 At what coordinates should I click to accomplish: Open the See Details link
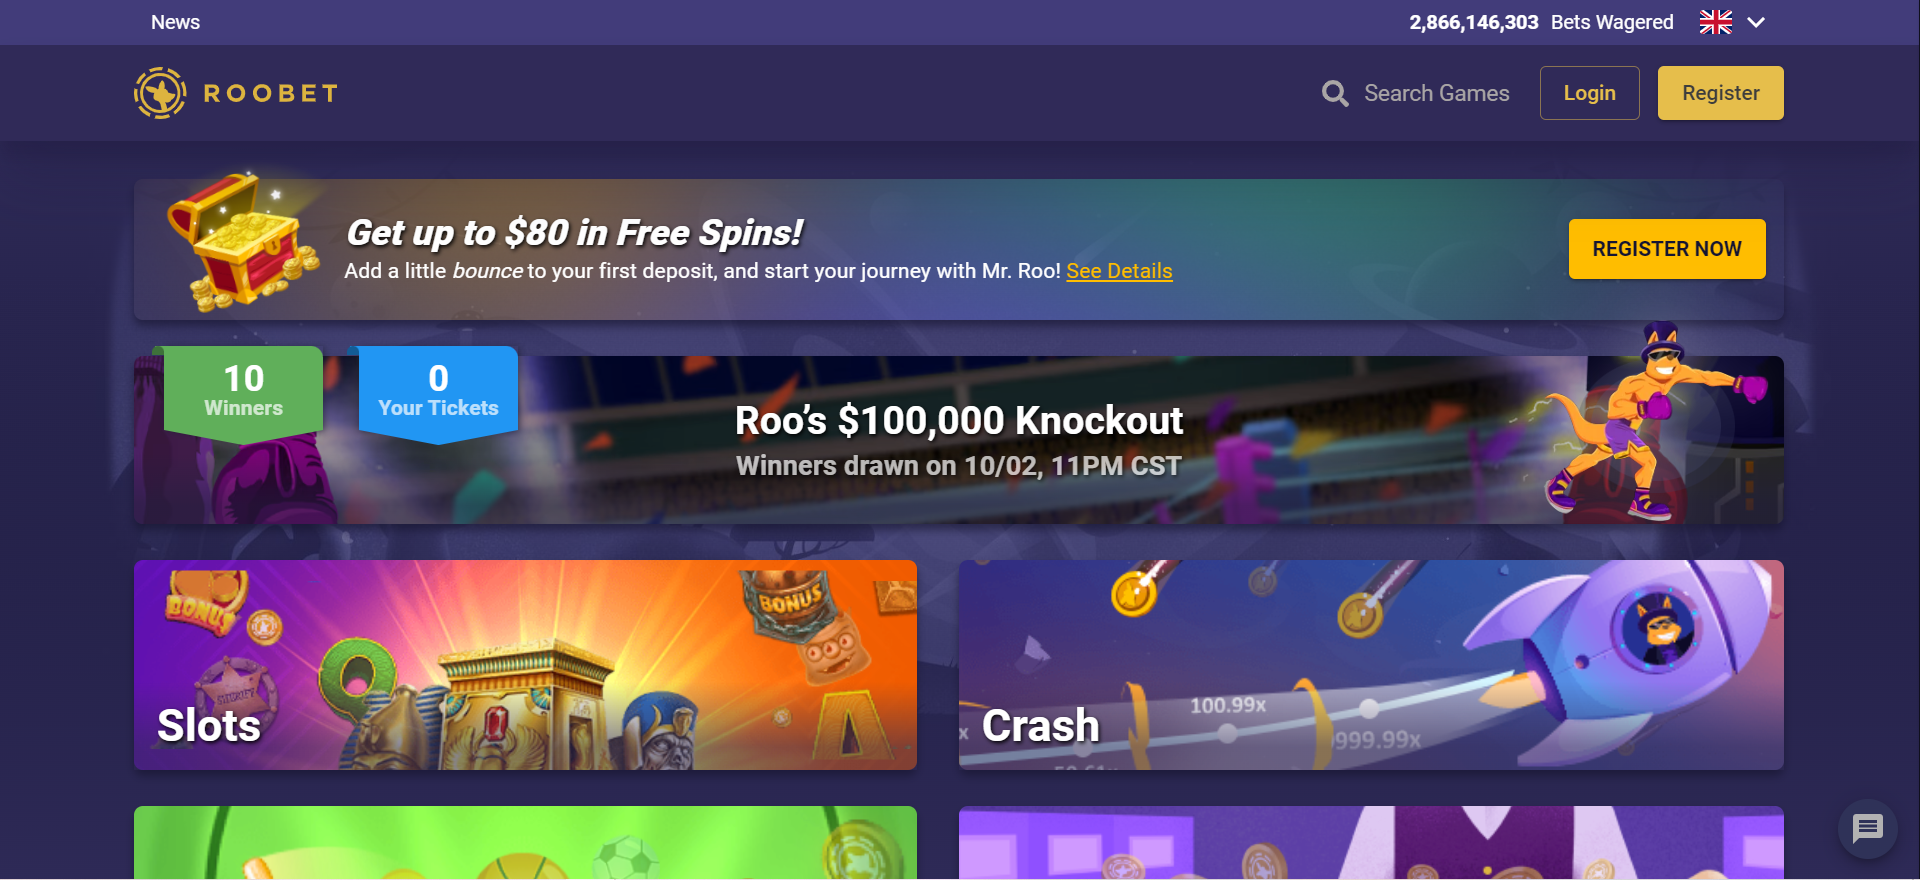[x=1119, y=271]
